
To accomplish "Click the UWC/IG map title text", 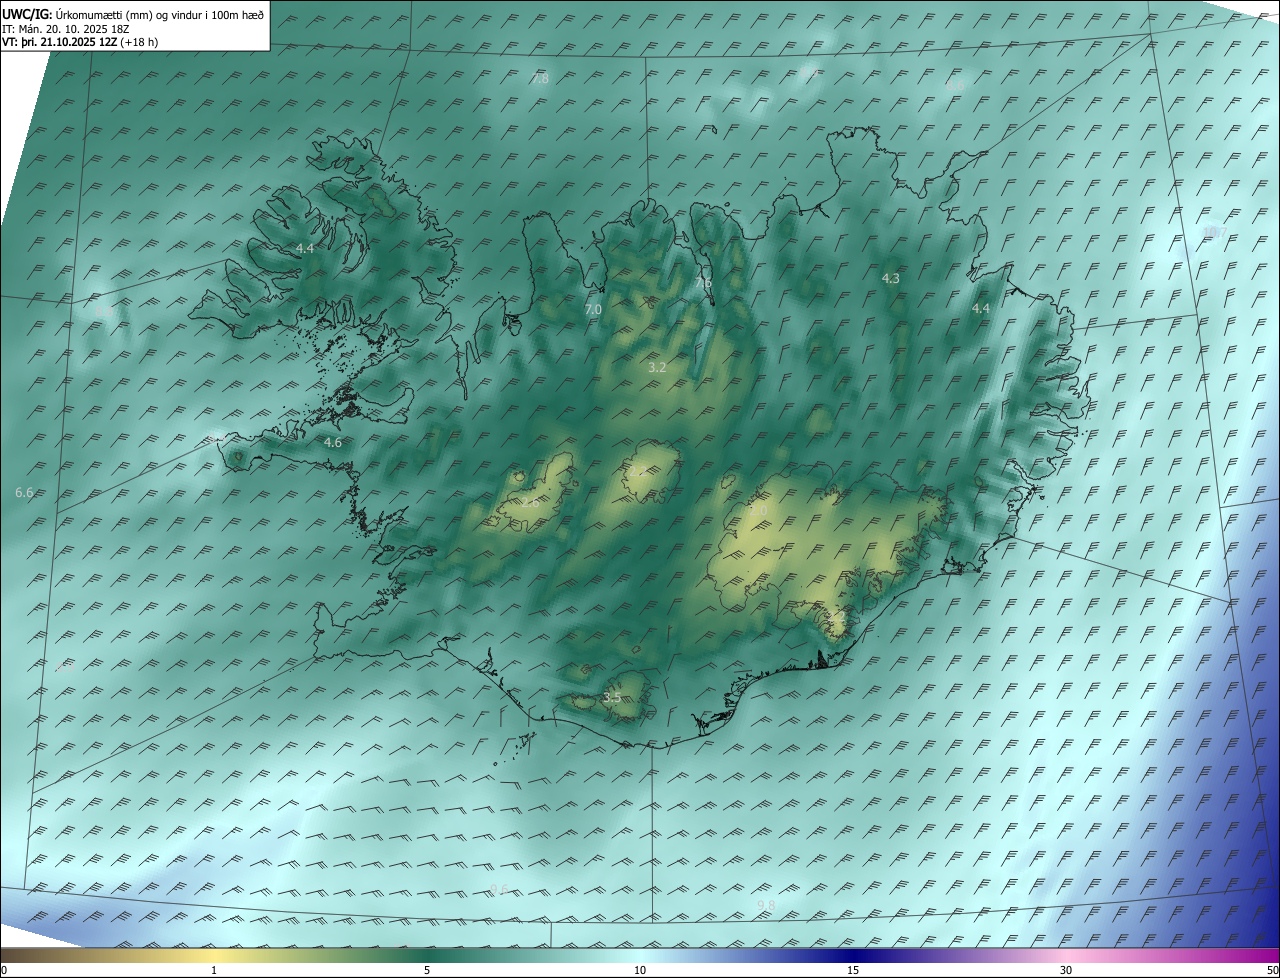I will (133, 15).
